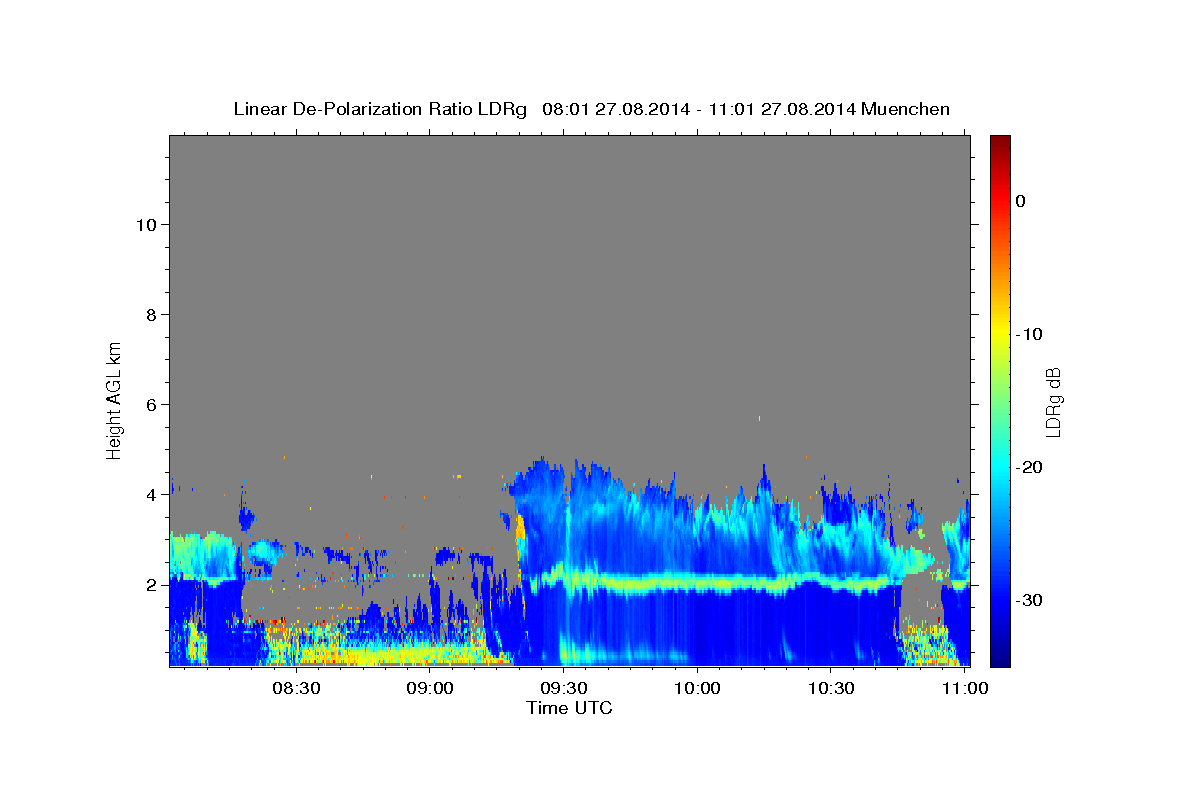Image resolution: width=1200 pixels, height=800 pixels.
Task: Click the 'Time UTC' axis label
Action: pyautogui.click(x=569, y=708)
